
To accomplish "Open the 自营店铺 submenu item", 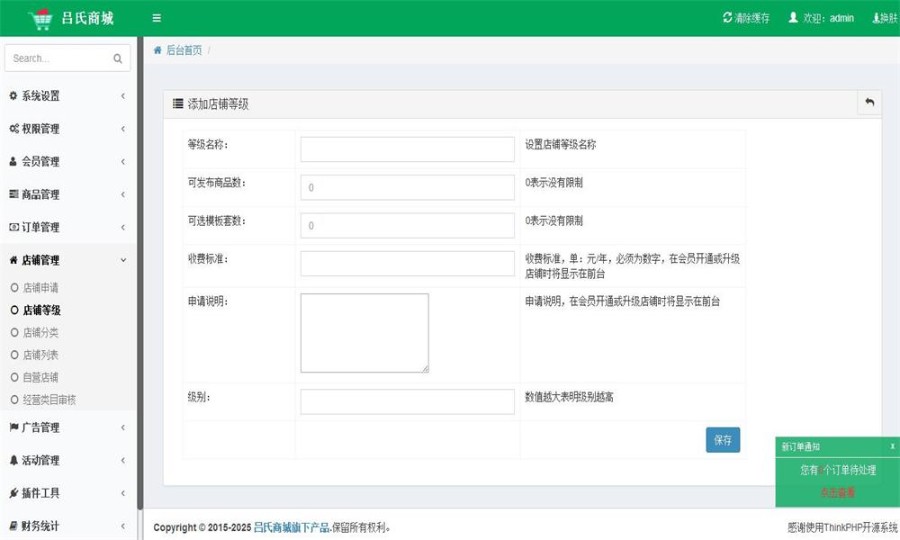I will tap(41, 377).
